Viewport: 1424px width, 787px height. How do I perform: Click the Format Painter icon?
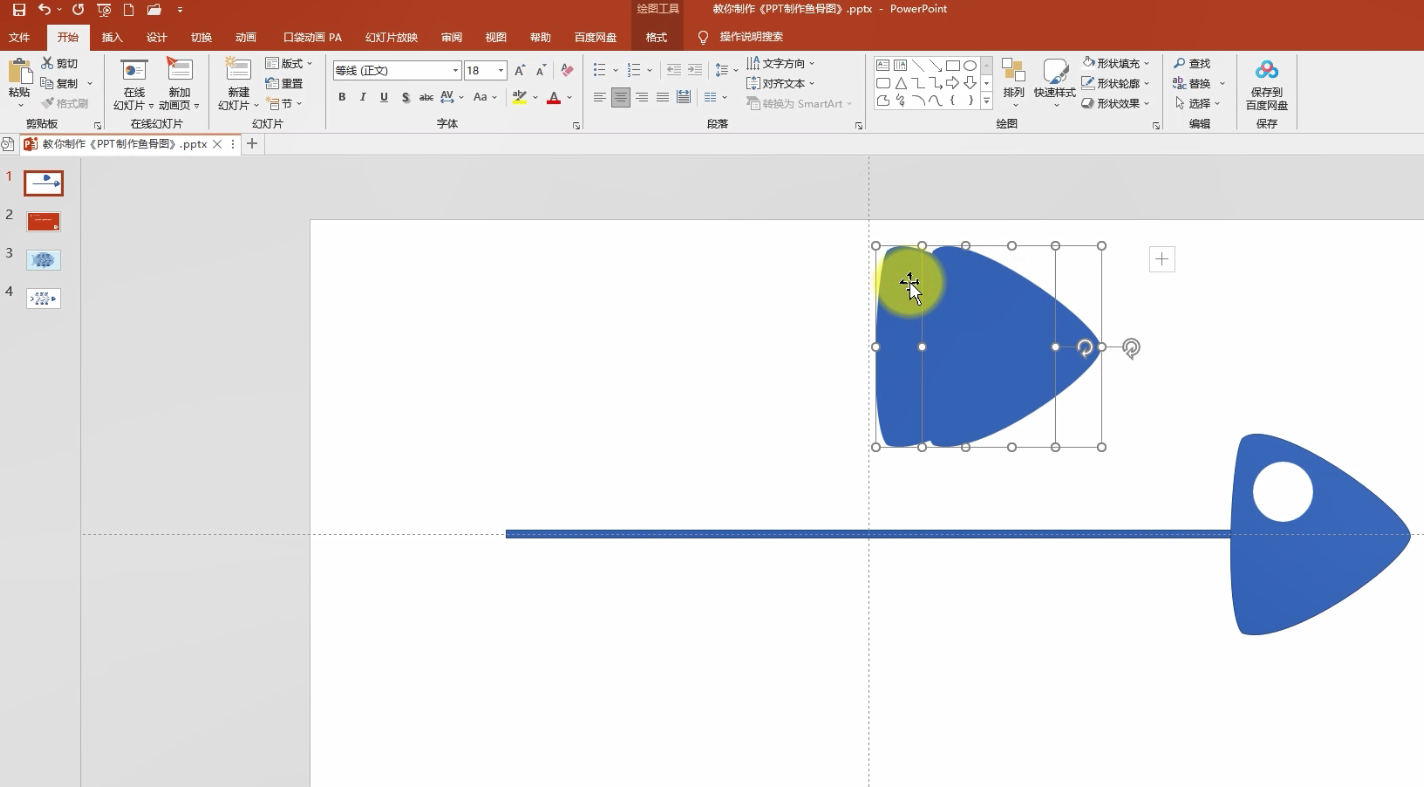point(48,104)
